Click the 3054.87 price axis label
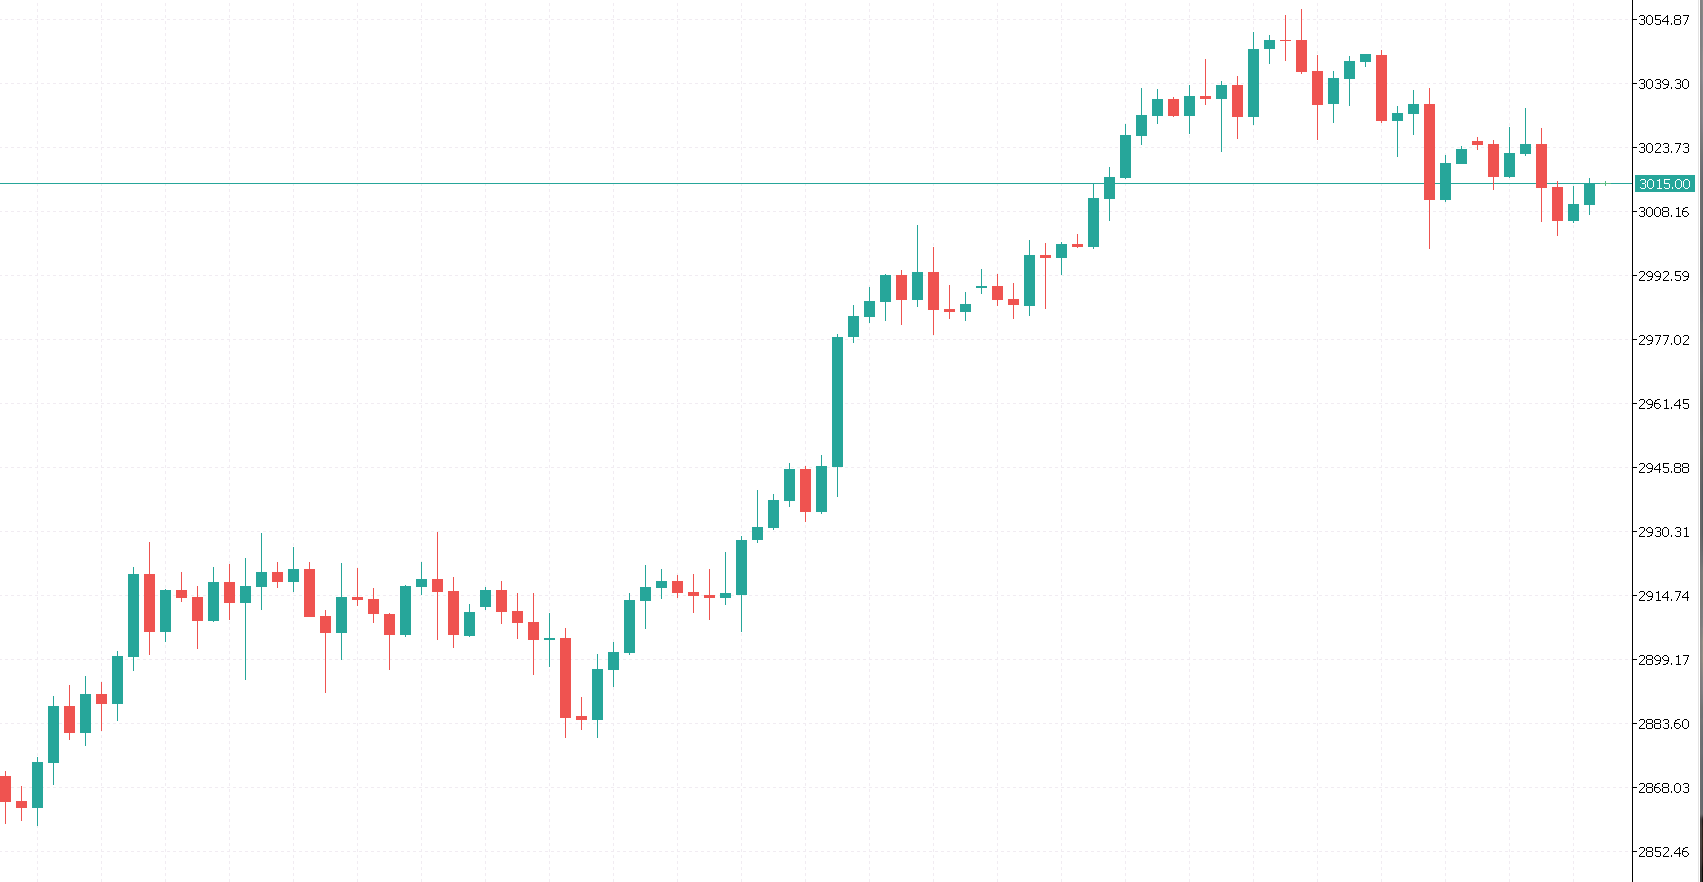 coord(1664,20)
